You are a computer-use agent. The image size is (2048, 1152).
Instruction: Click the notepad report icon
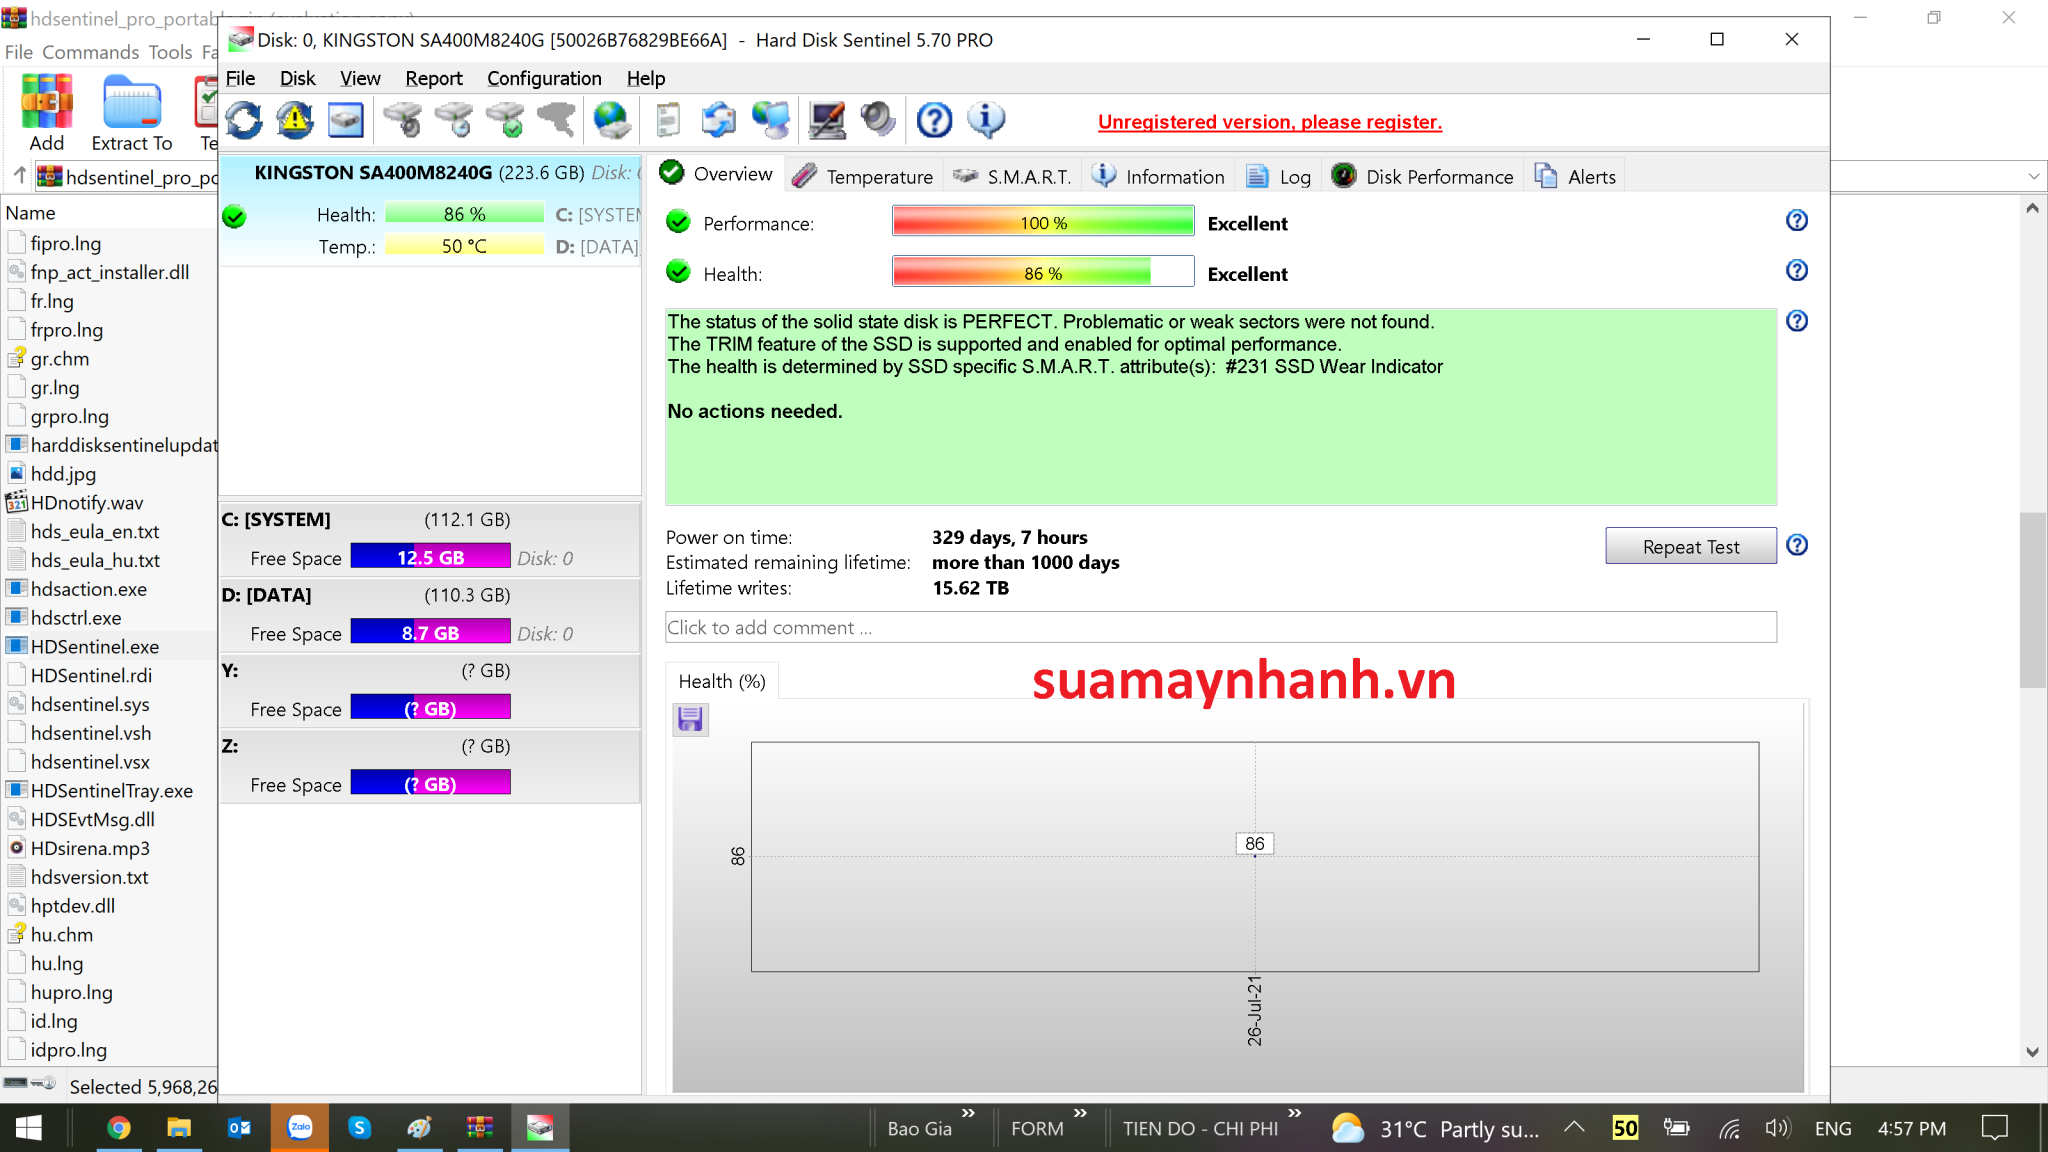click(x=667, y=120)
